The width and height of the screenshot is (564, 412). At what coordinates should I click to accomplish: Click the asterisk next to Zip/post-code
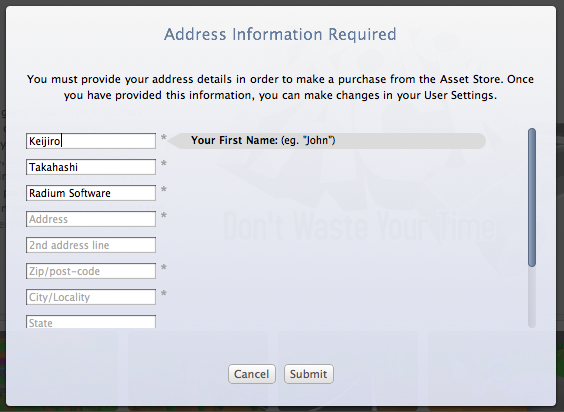pyautogui.click(x=164, y=268)
